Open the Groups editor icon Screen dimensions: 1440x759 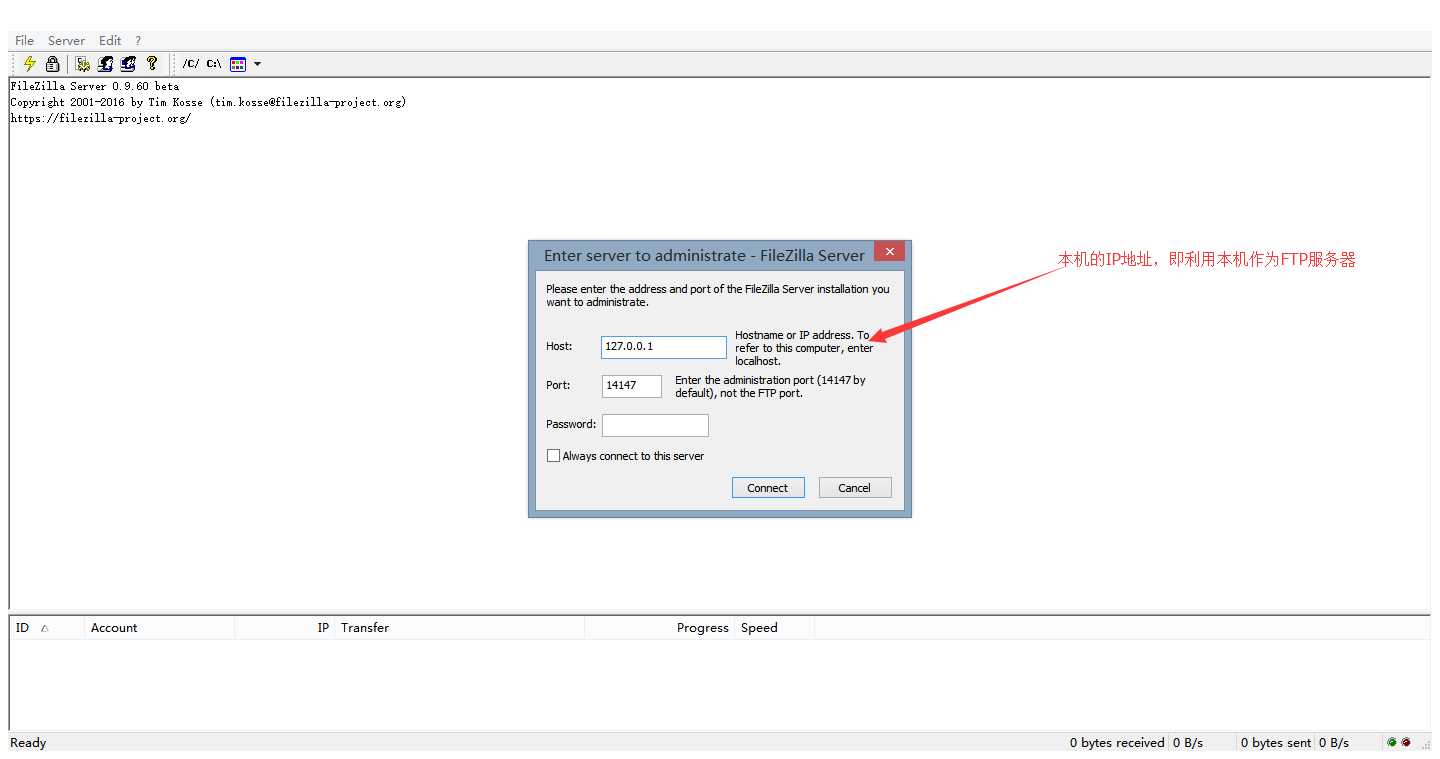128,64
